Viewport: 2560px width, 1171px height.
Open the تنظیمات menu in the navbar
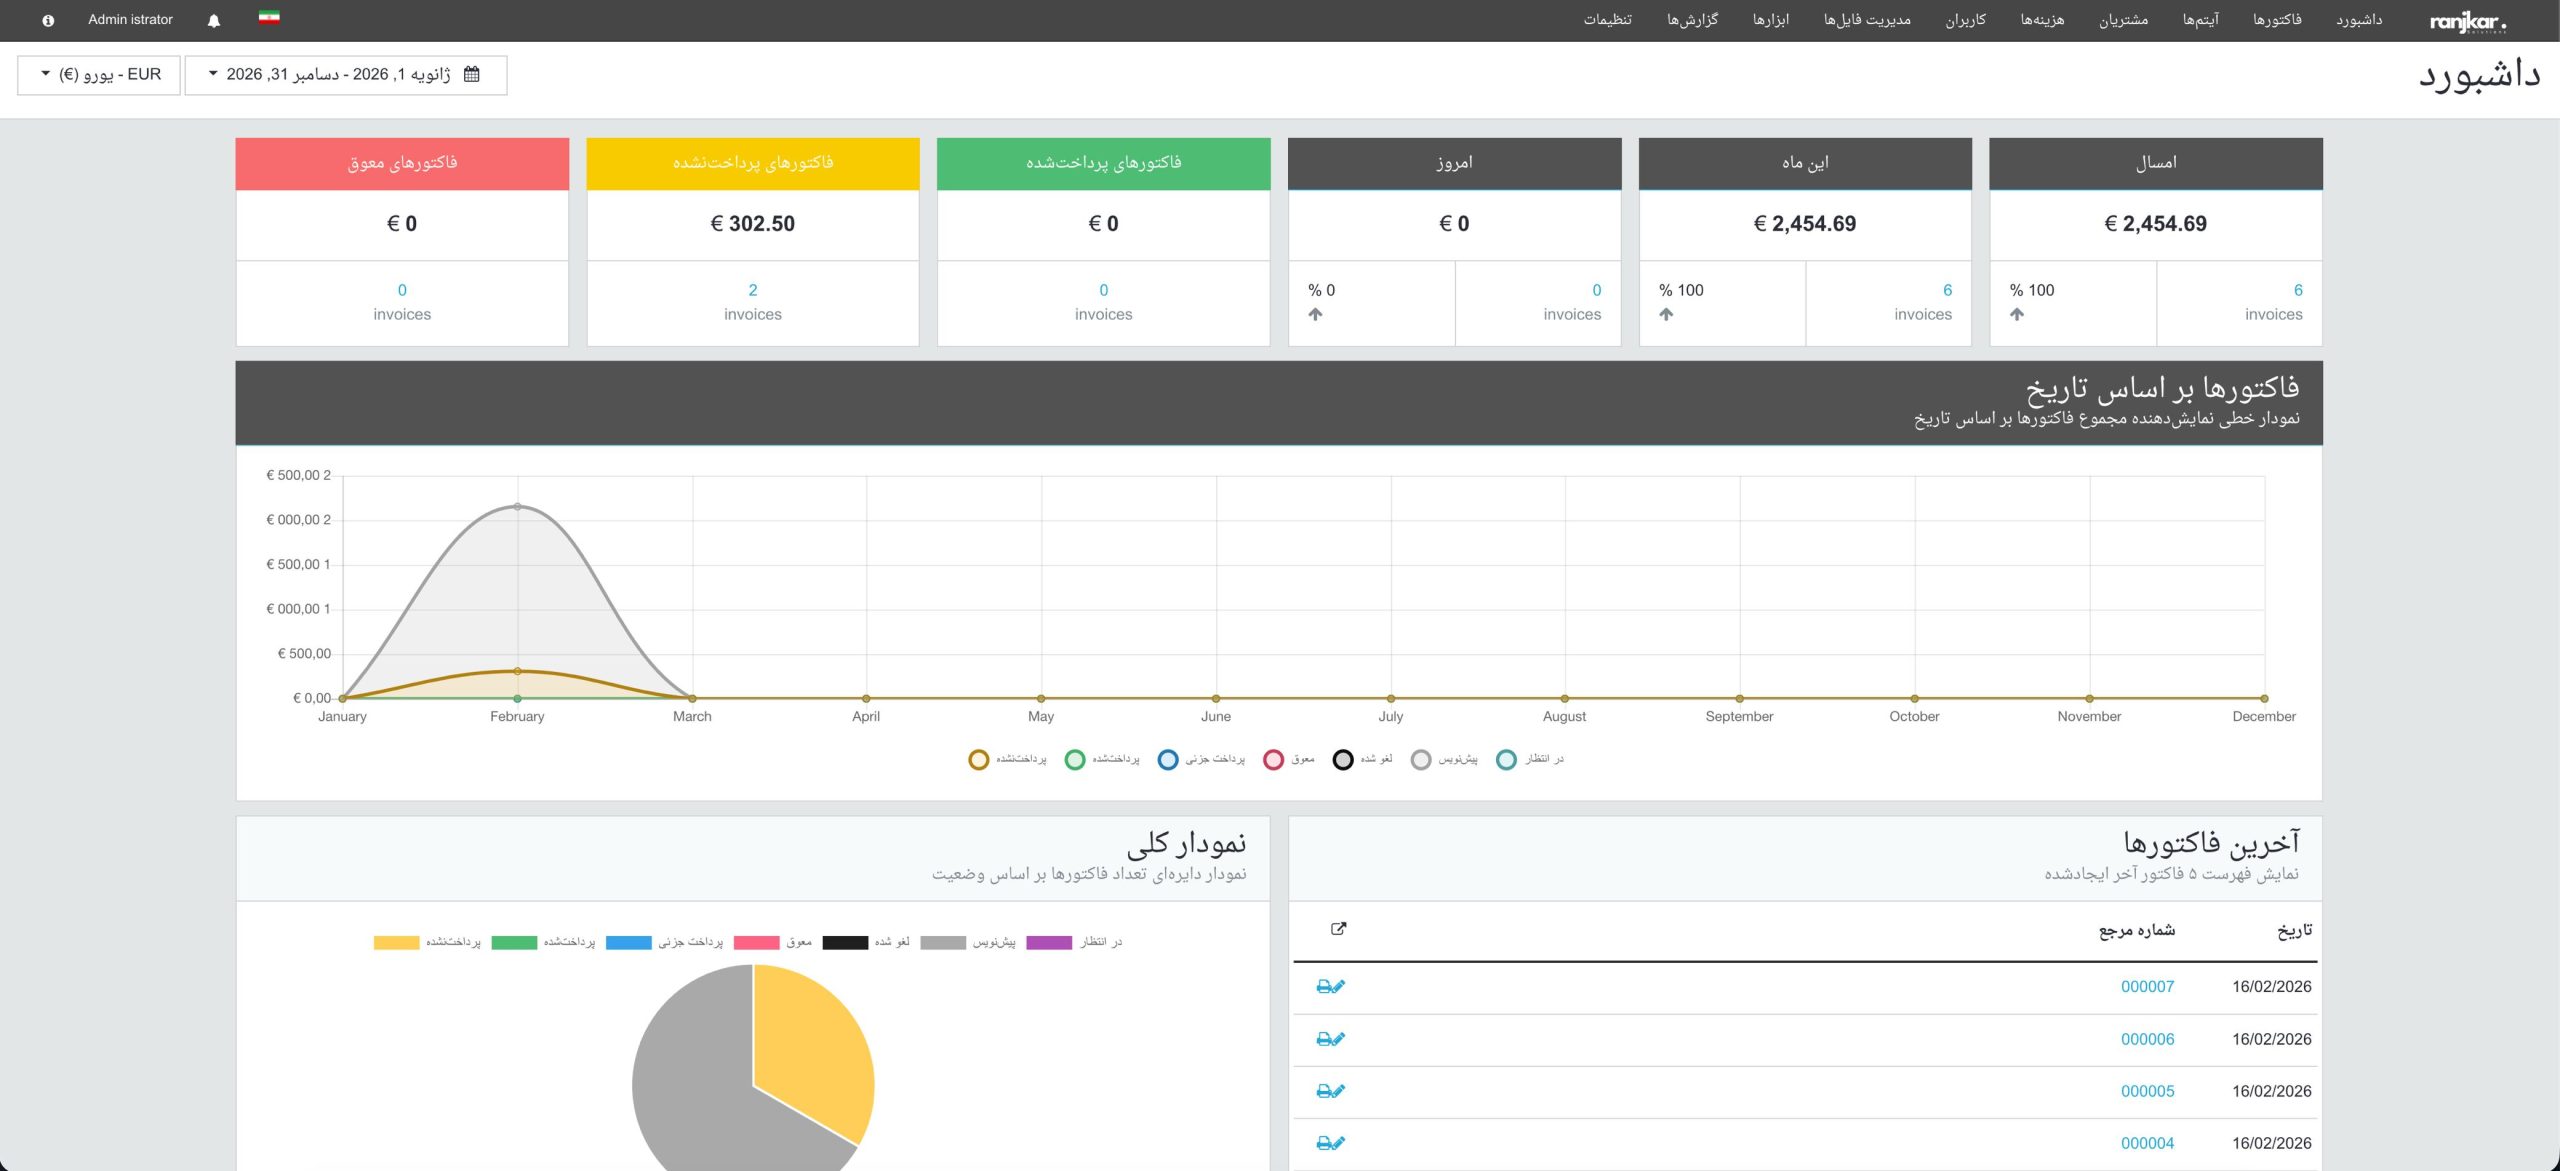(1607, 20)
